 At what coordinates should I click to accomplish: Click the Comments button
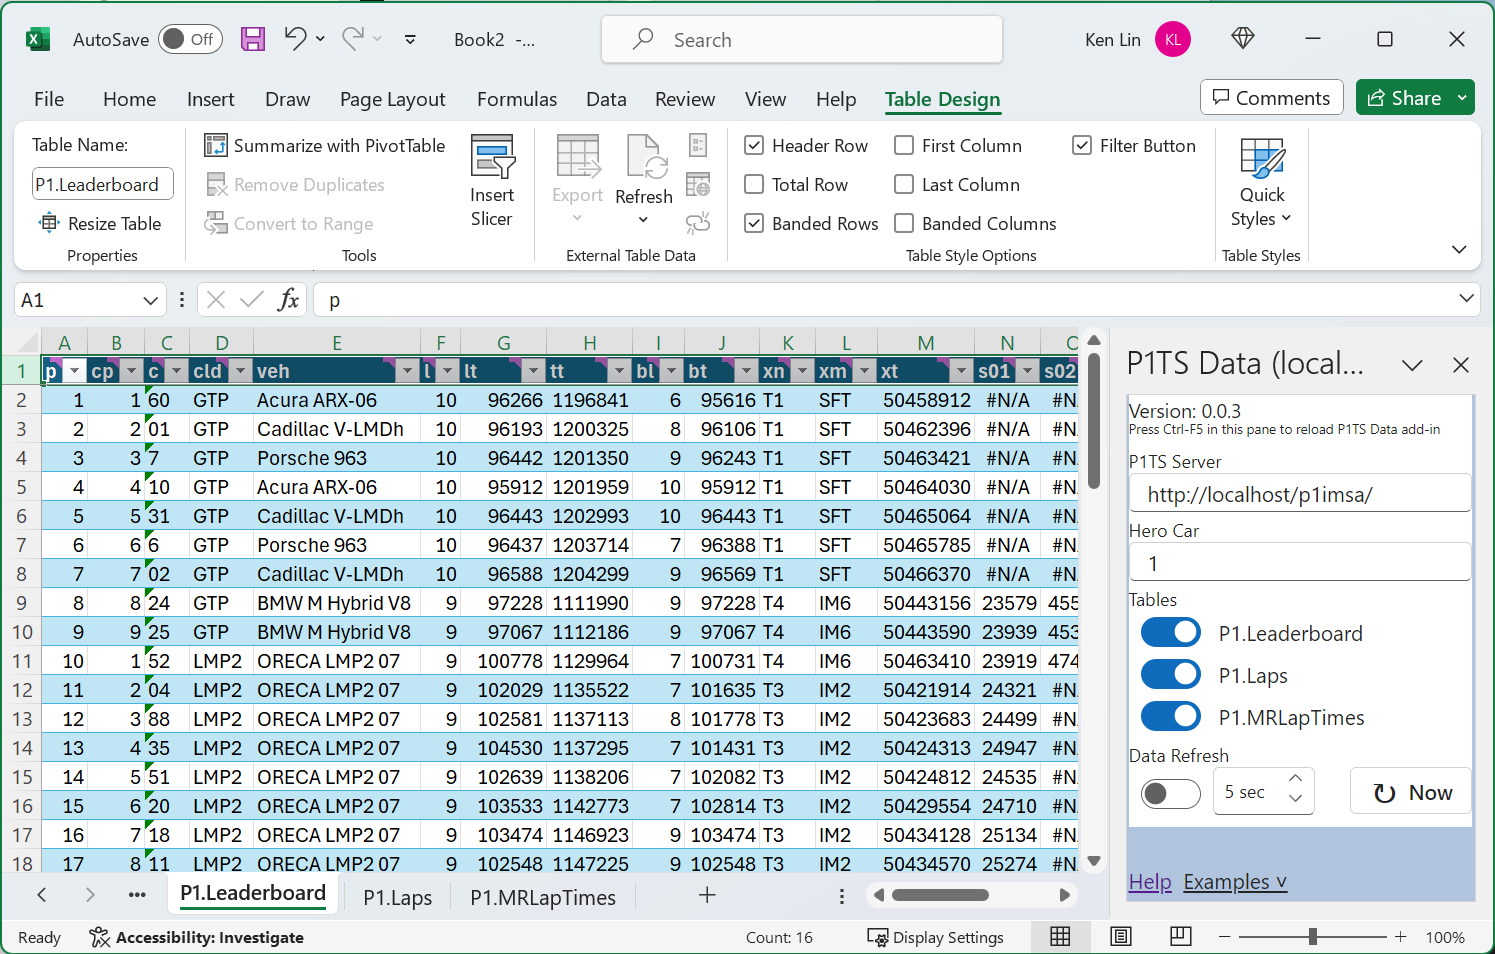pyautogui.click(x=1272, y=98)
